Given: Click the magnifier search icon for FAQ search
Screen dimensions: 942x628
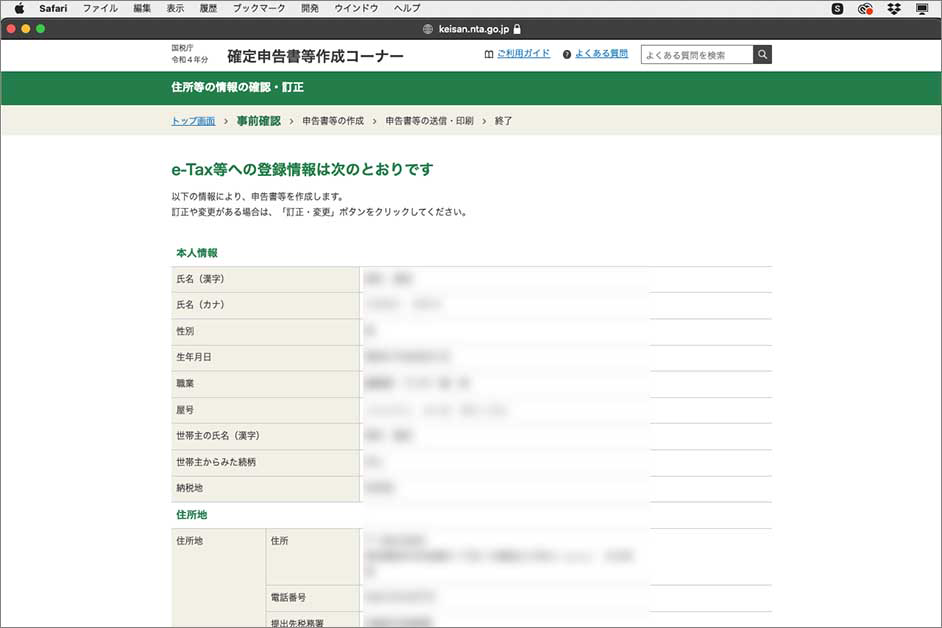Looking at the screenshot, I should [762, 55].
